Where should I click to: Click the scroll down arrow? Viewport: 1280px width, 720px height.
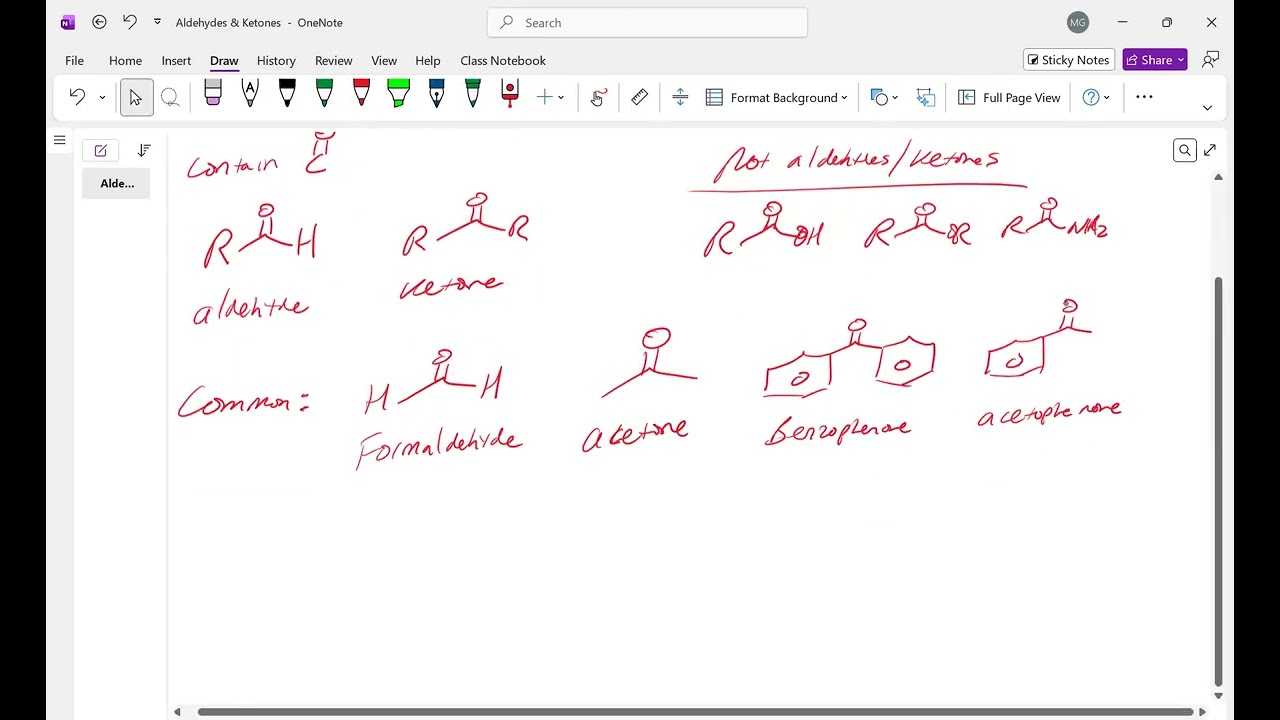(x=1218, y=696)
